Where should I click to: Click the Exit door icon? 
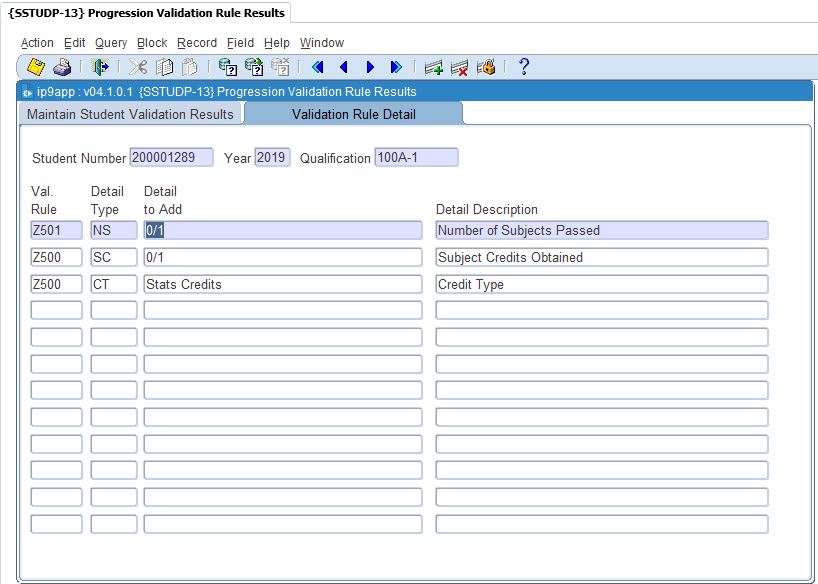(x=100, y=67)
